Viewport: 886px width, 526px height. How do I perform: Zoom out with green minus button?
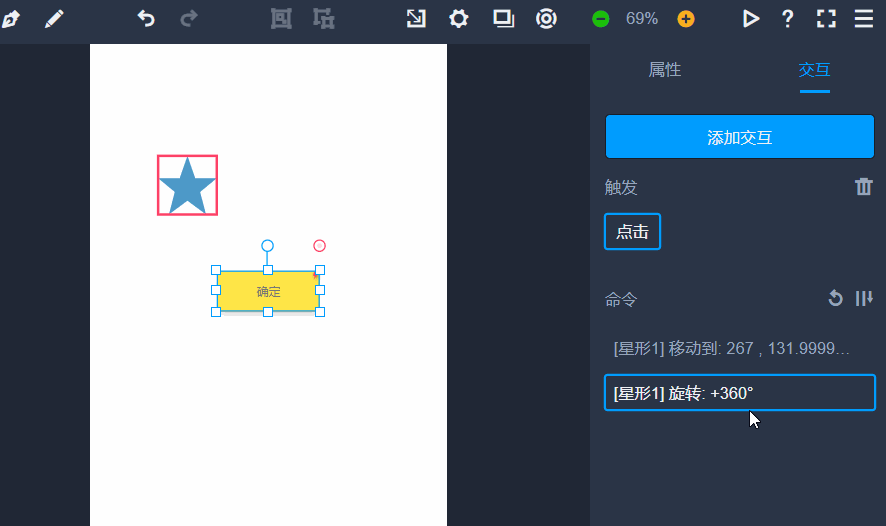pos(600,19)
